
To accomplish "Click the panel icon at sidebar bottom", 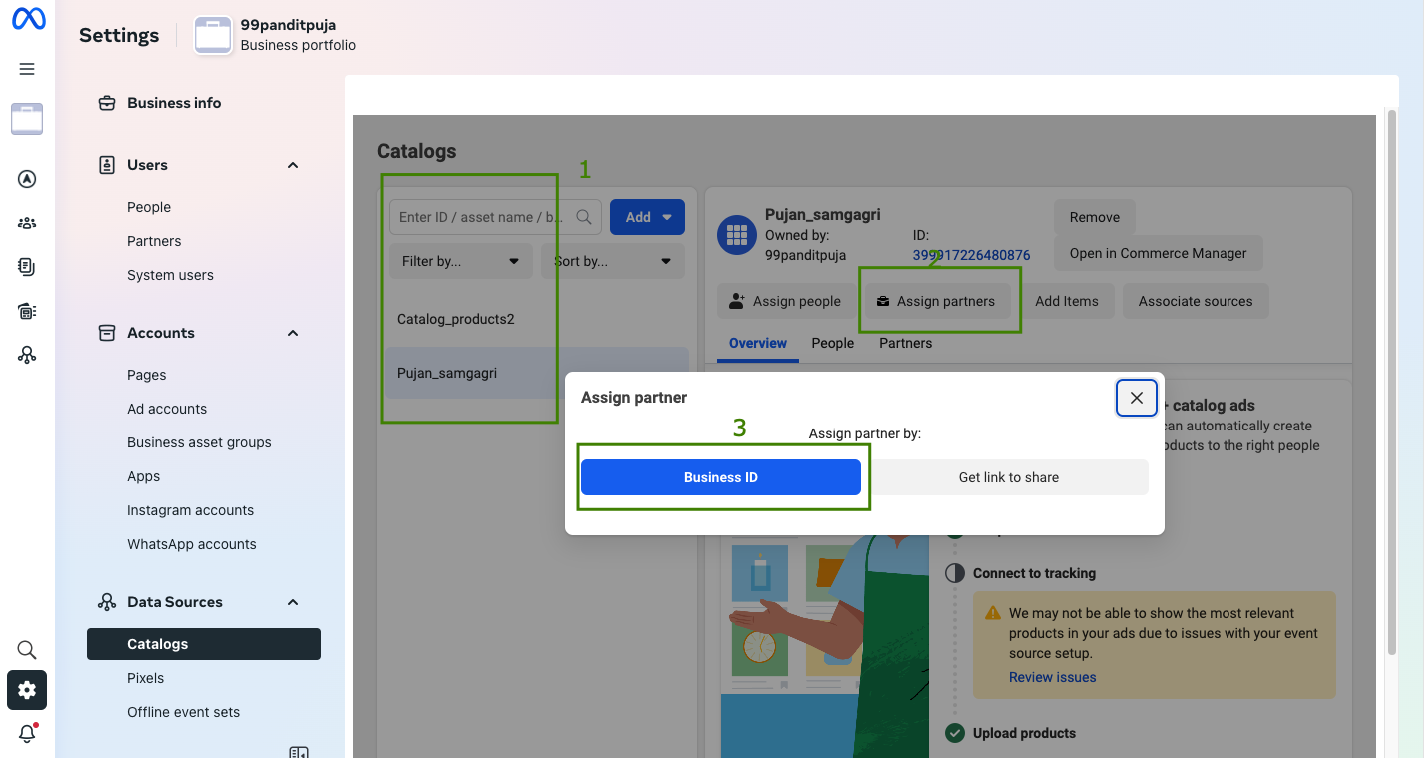I will [x=298, y=752].
